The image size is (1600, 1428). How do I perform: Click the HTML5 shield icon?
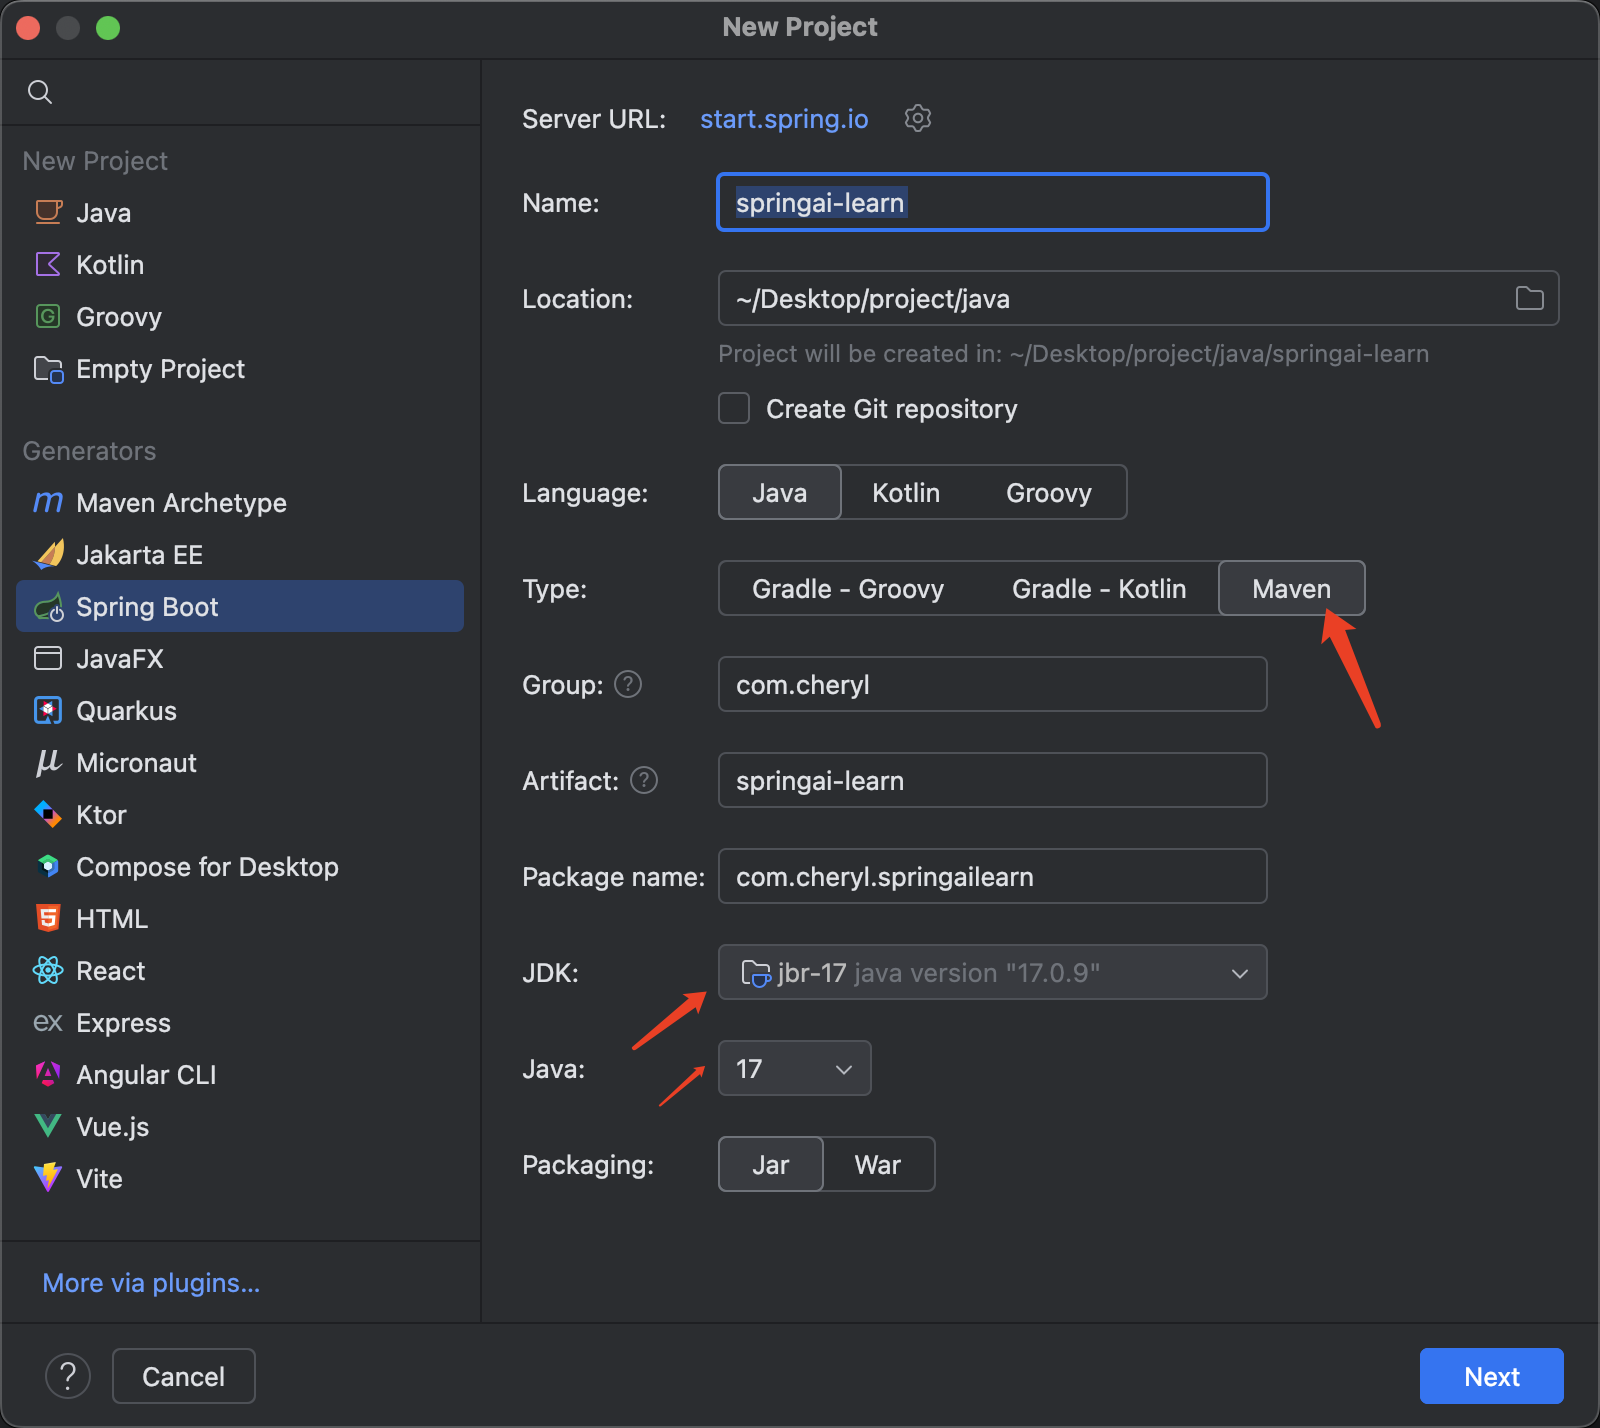(x=48, y=918)
